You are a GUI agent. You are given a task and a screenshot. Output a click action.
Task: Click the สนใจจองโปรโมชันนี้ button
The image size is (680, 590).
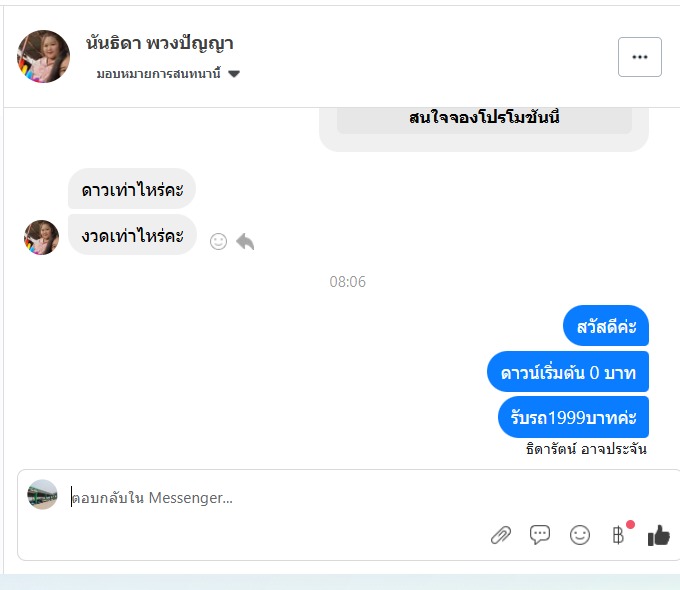(484, 118)
